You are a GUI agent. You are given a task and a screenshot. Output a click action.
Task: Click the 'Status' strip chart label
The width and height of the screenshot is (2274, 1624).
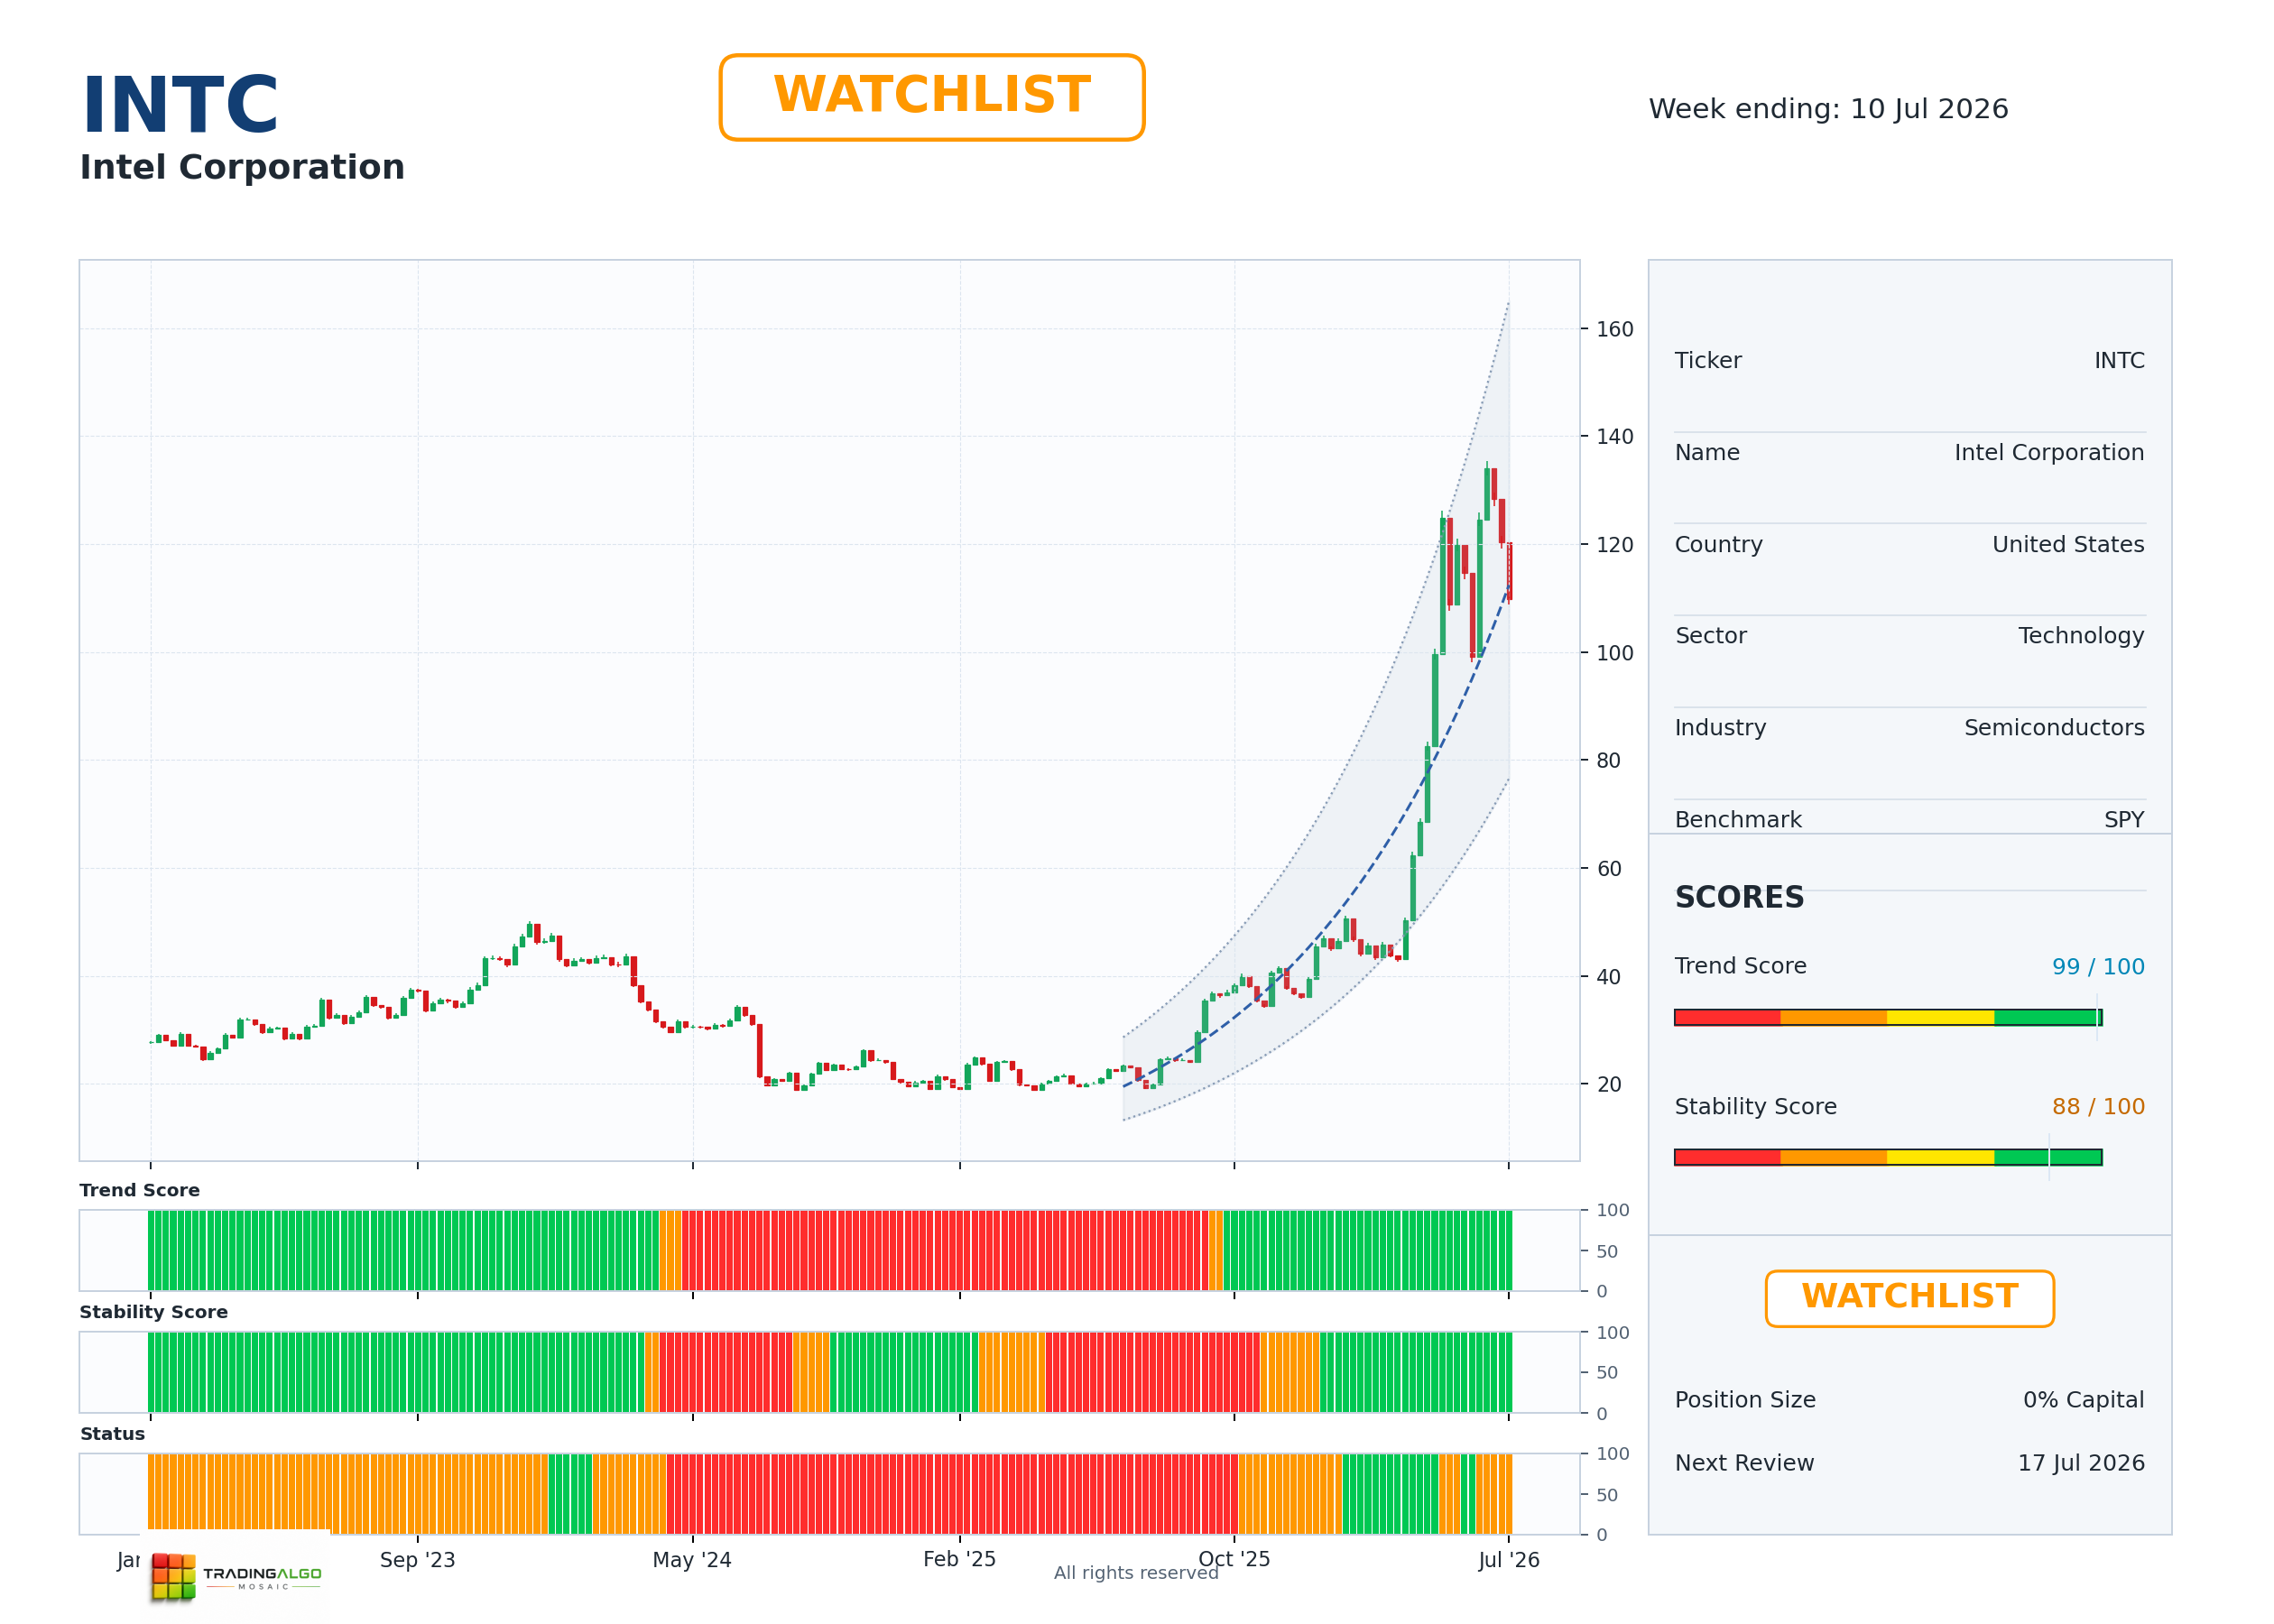[112, 1434]
